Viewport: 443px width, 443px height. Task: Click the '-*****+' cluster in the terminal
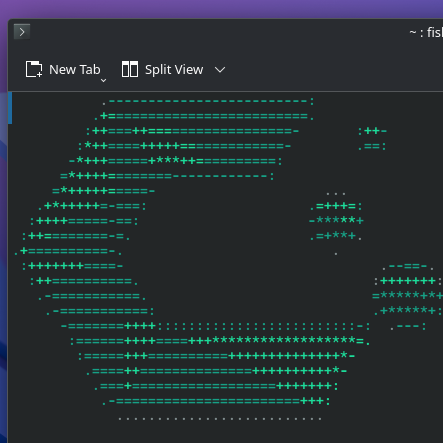336,220
